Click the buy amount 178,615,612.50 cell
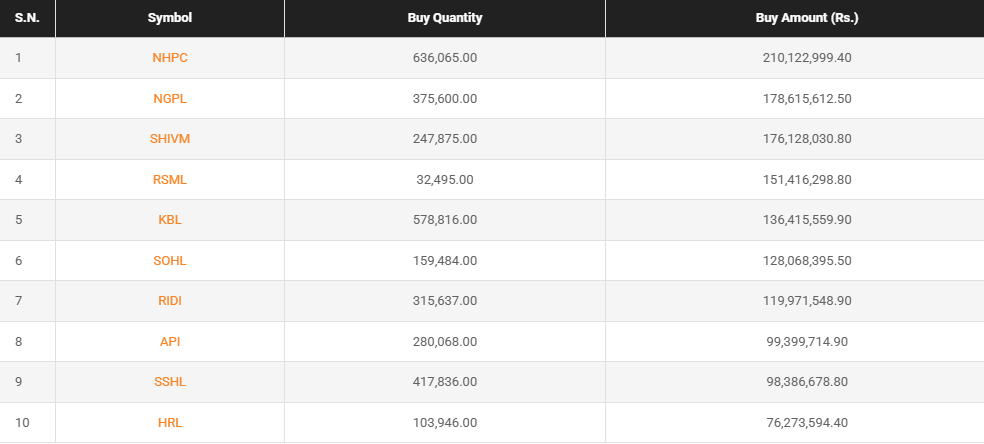984x444 pixels. (x=807, y=98)
